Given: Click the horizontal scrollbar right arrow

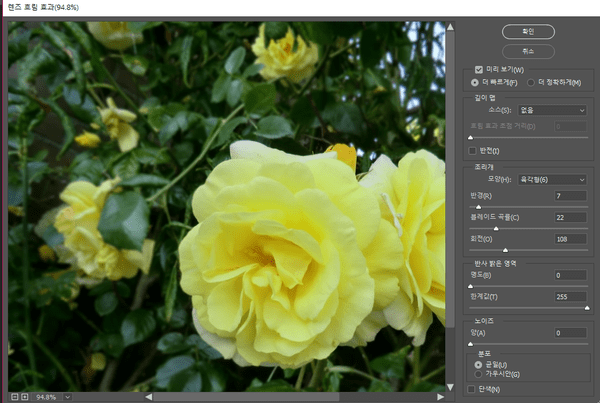Looking at the screenshot, I should (439, 397).
